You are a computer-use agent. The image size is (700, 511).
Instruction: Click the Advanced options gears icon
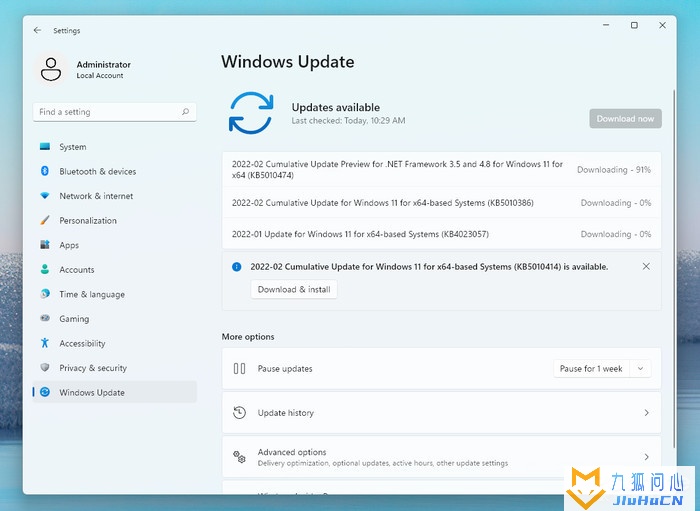coord(239,457)
